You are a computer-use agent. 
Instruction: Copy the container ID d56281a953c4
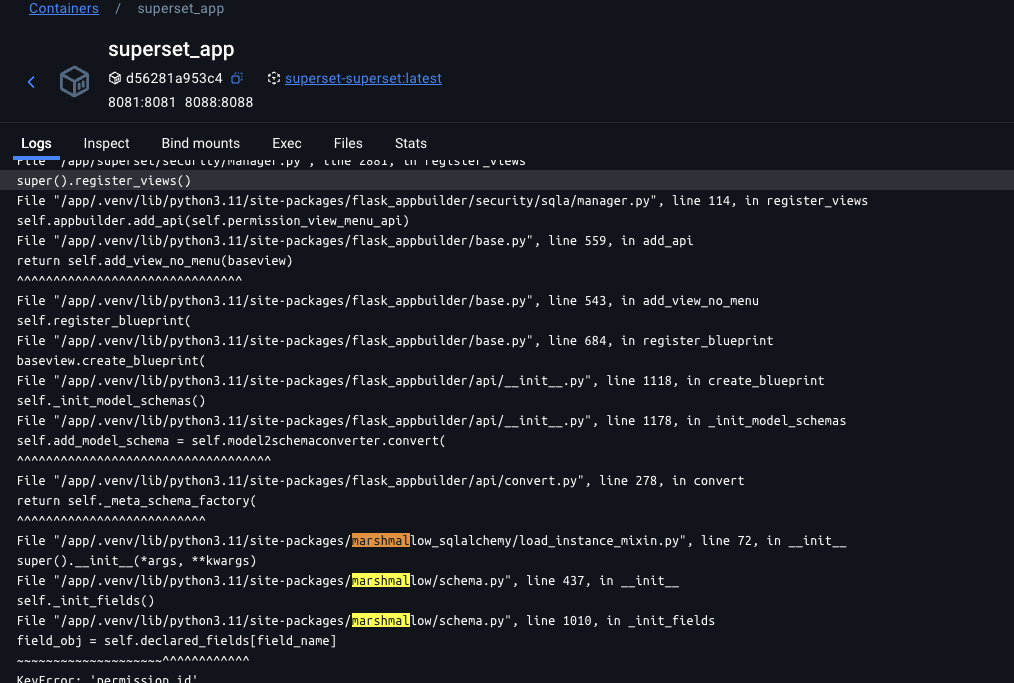pyautogui.click(x=237, y=78)
